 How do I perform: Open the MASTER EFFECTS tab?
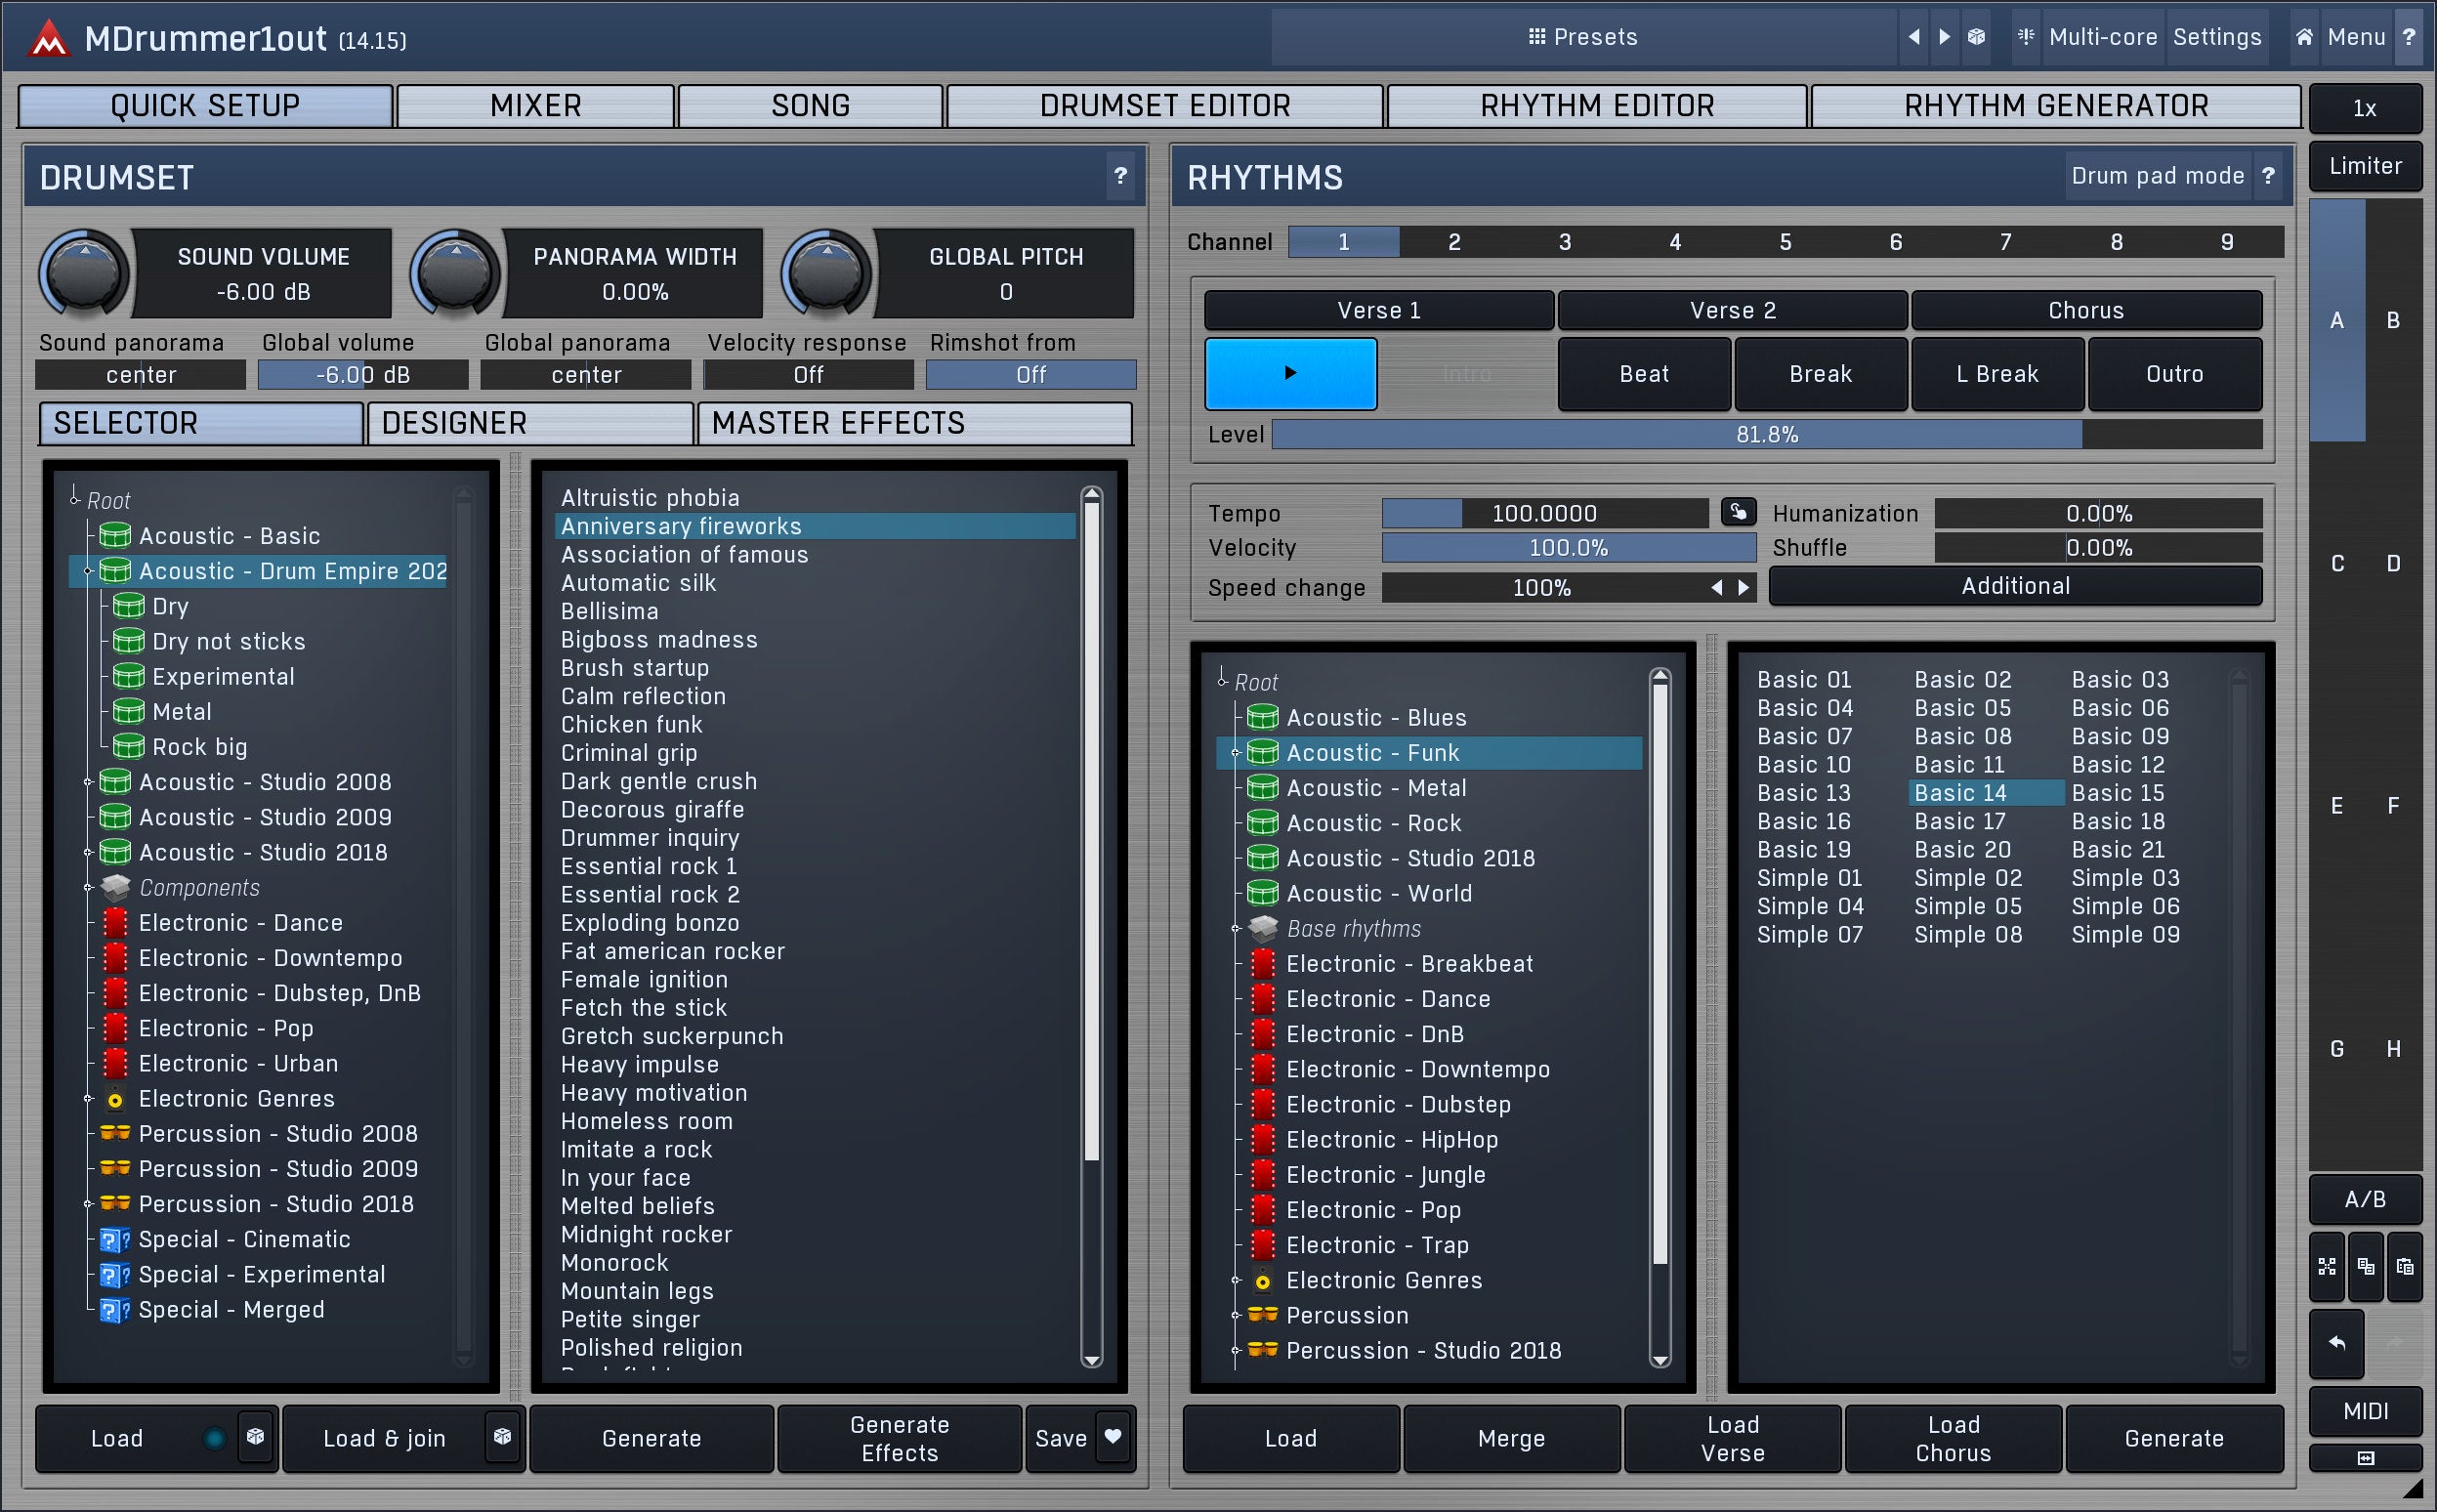pos(914,423)
